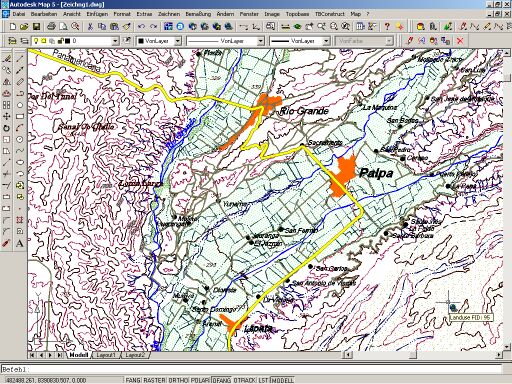Expand the VonLayer lineweight dropdown
The width and height of the screenshot is (512, 384).
(326, 41)
